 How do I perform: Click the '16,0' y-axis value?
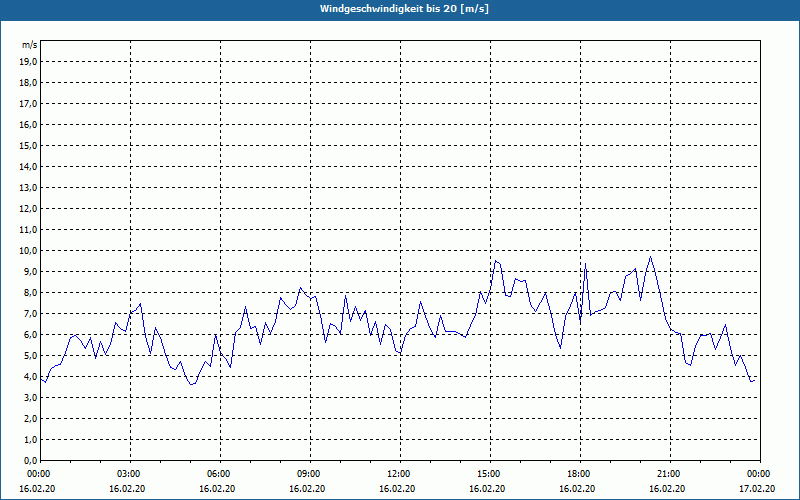coord(29,124)
